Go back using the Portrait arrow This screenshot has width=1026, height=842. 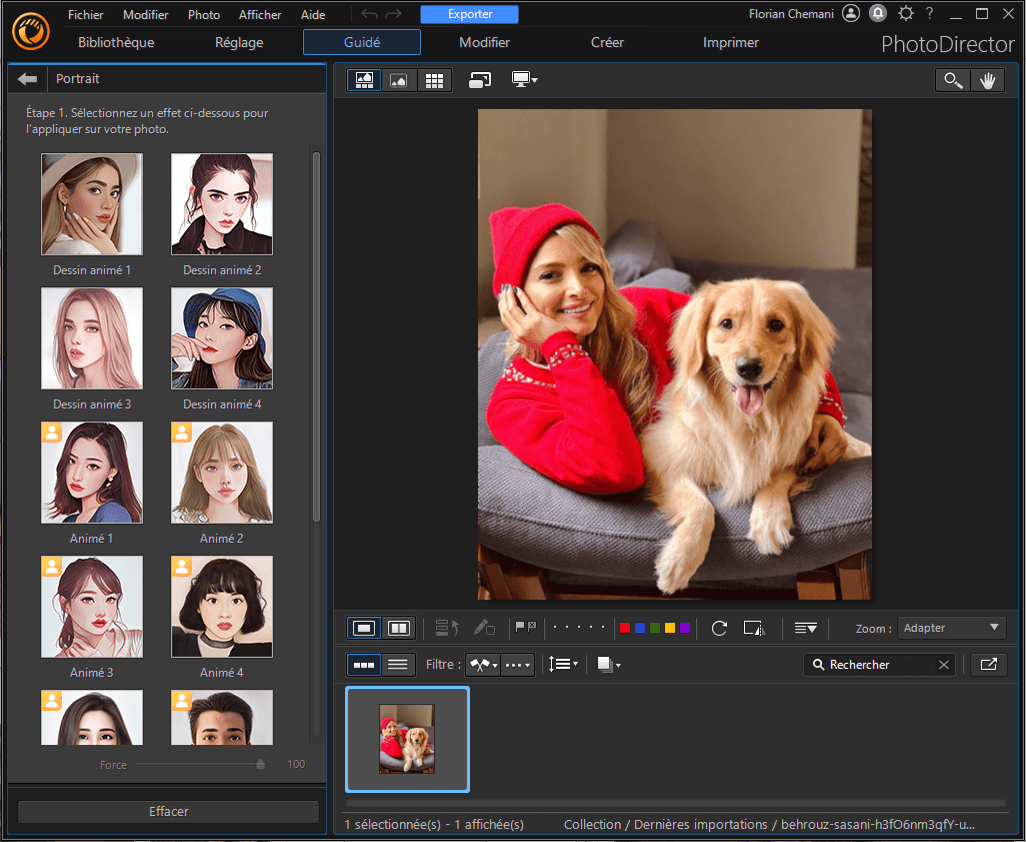coord(27,79)
